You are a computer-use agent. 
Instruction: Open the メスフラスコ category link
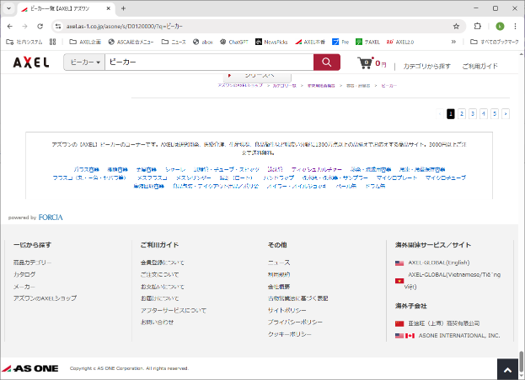click(x=152, y=178)
